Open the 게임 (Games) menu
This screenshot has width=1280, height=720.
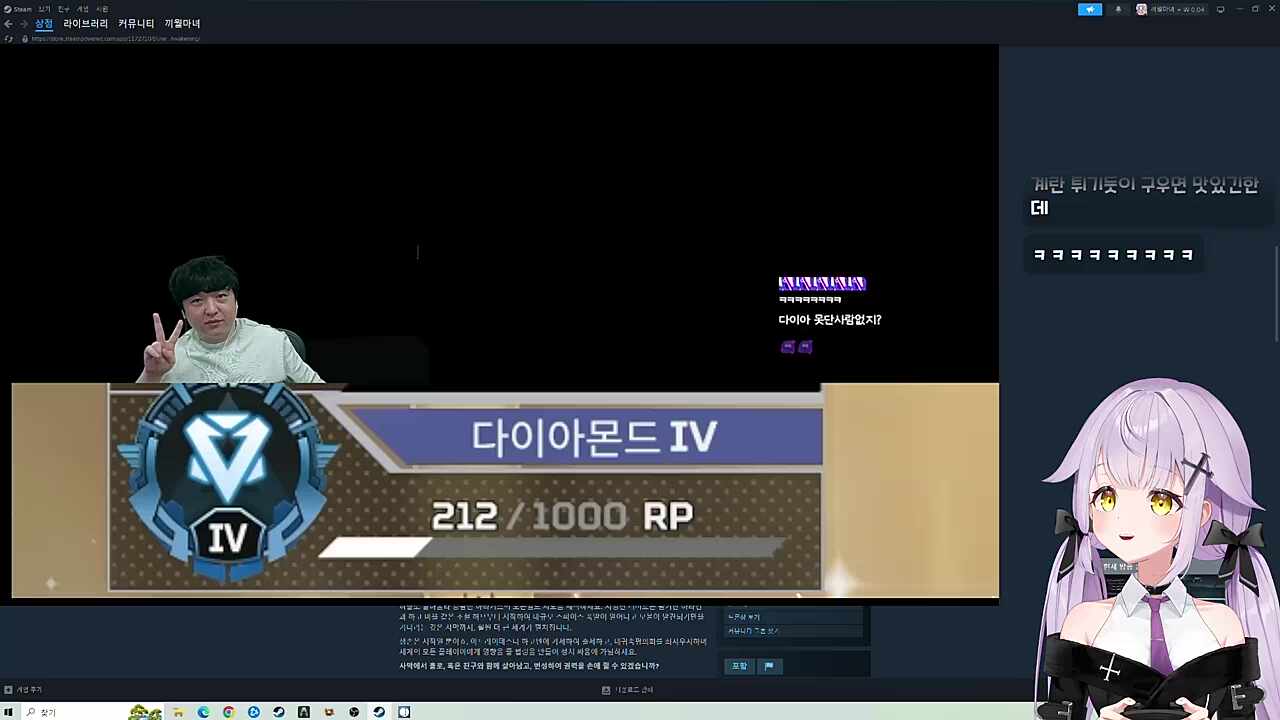point(82,9)
